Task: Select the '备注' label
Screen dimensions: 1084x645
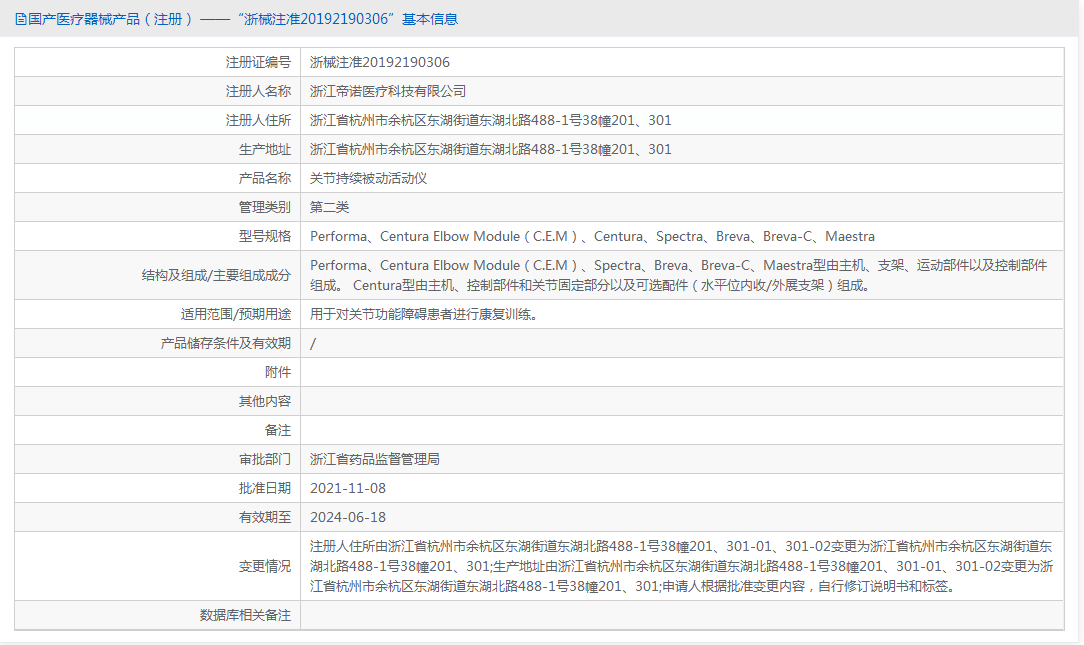Action: click(278, 431)
